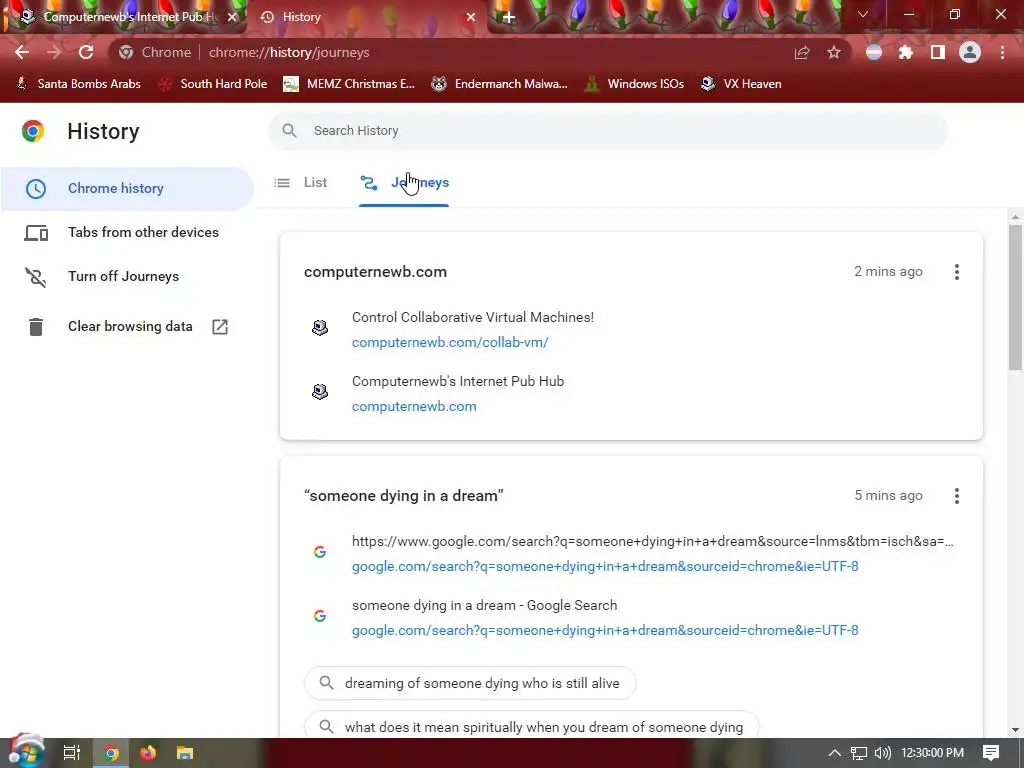Click Control Collaborative Virtual Machines! entry title

(473, 317)
